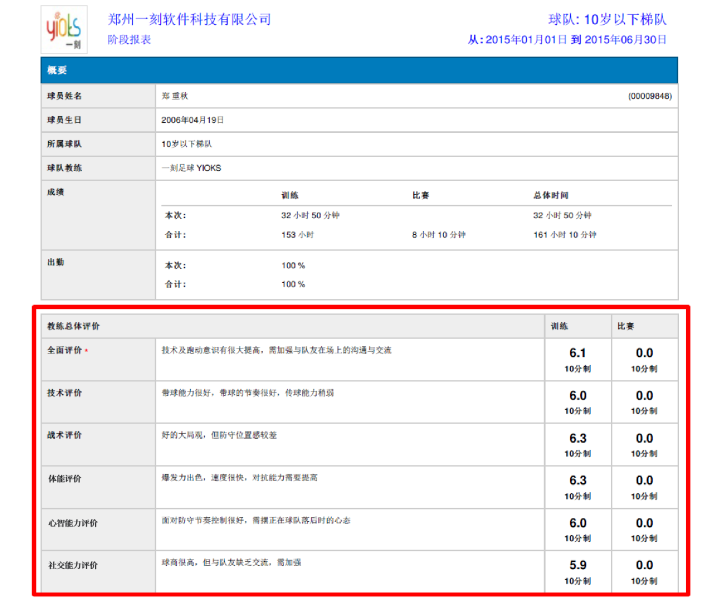Viewport: 720px width, 603px height.
Task: Click the 教练总体评价 table header
Action: pos(73,326)
